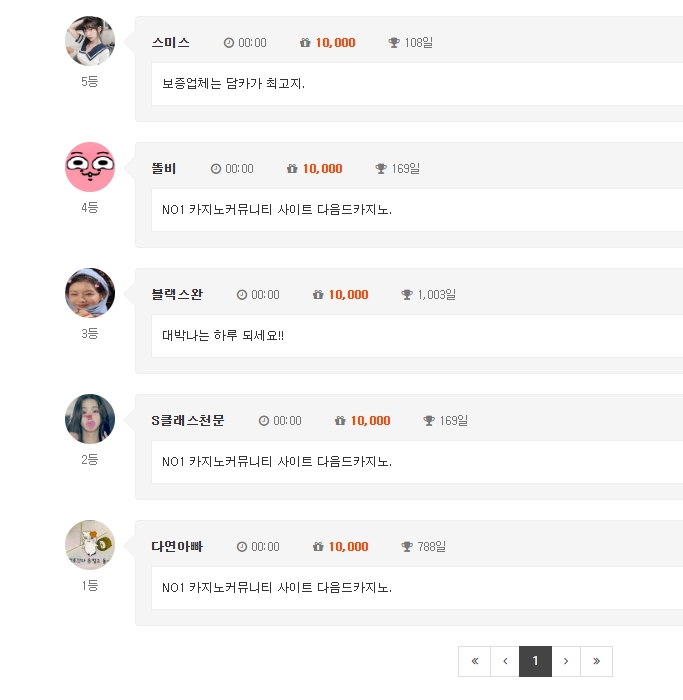
Task: Click the clock icon beside 스미스
Action: 229,43
